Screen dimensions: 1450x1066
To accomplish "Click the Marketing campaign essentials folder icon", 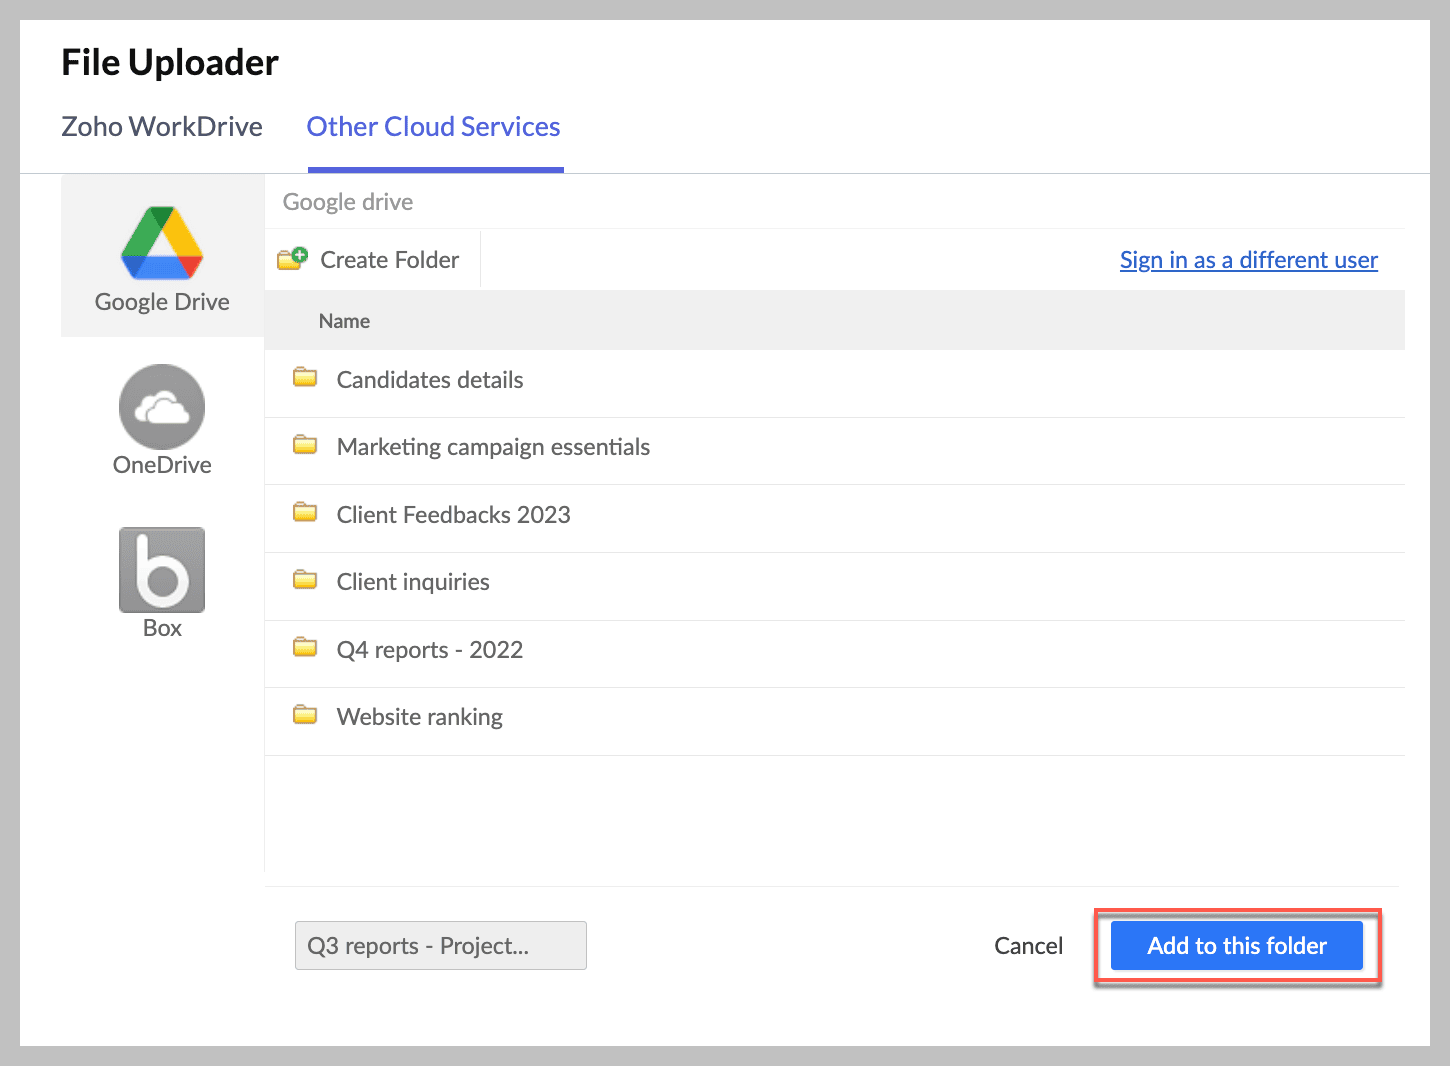I will pos(305,445).
